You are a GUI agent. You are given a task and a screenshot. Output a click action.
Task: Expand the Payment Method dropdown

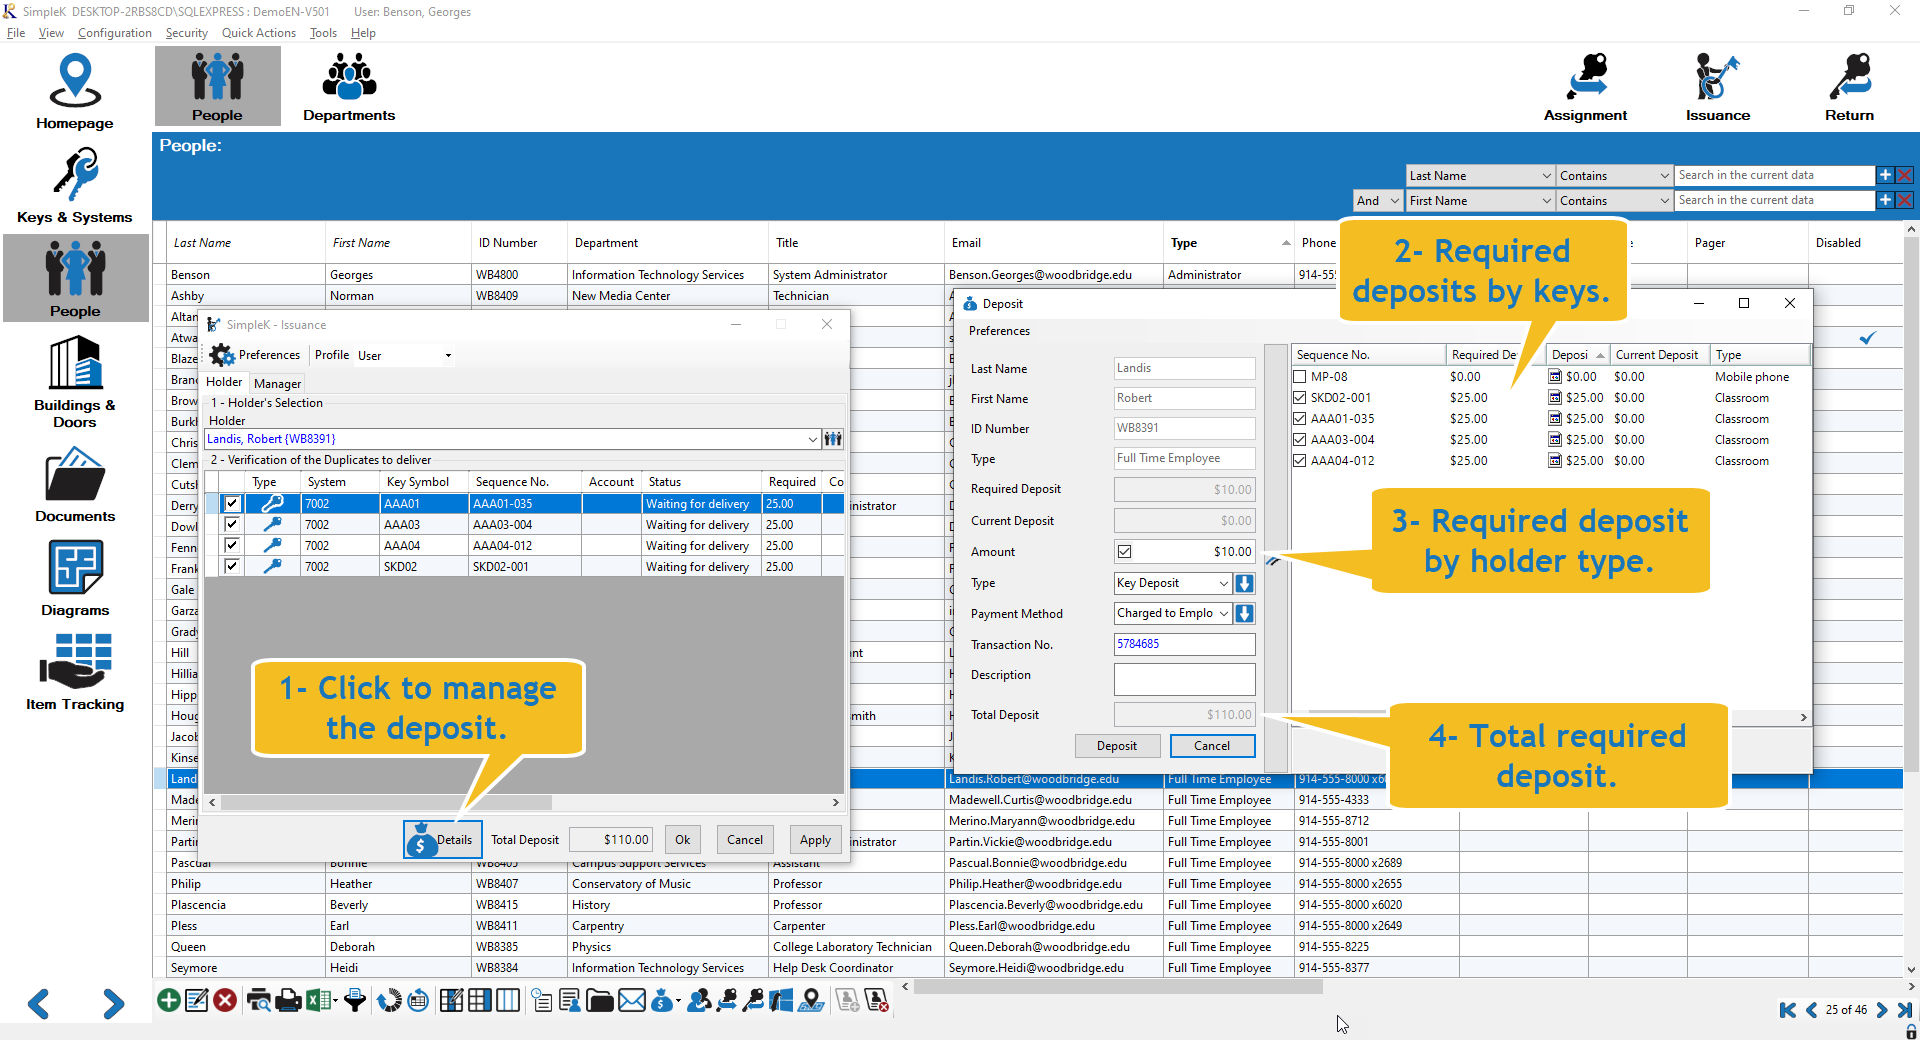point(1223,614)
